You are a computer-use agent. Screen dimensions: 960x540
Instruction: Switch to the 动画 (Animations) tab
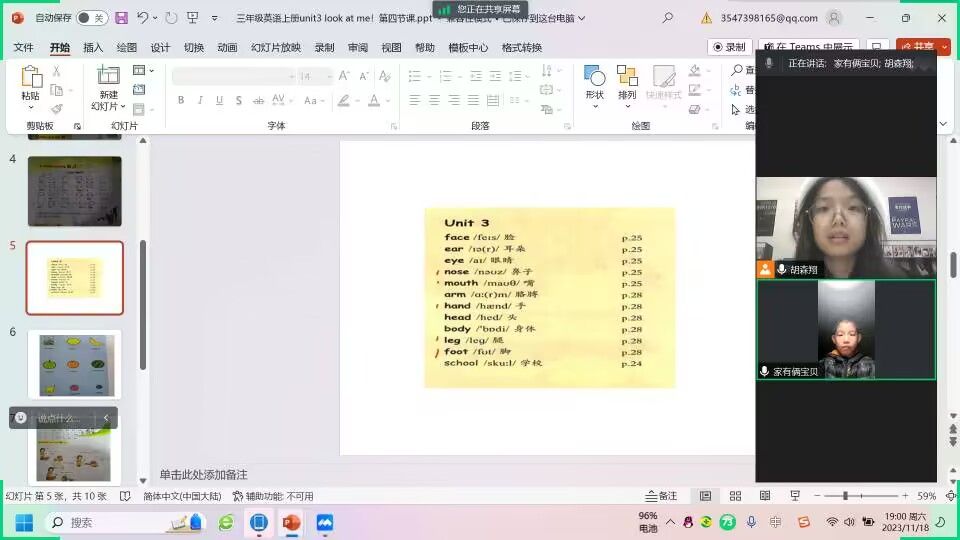[x=227, y=48]
